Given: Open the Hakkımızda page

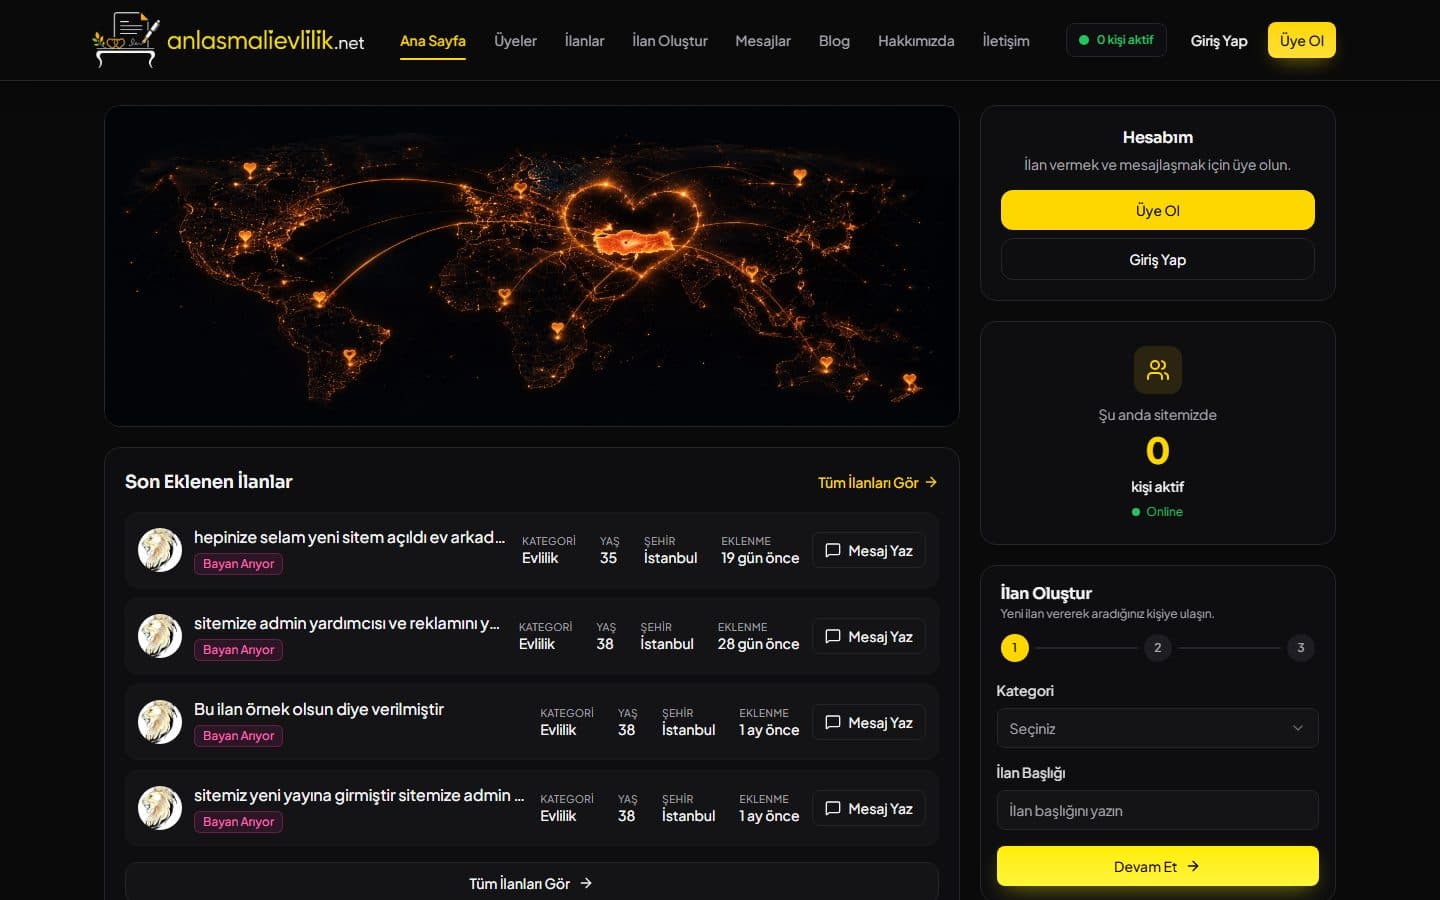Looking at the screenshot, I should 916,41.
